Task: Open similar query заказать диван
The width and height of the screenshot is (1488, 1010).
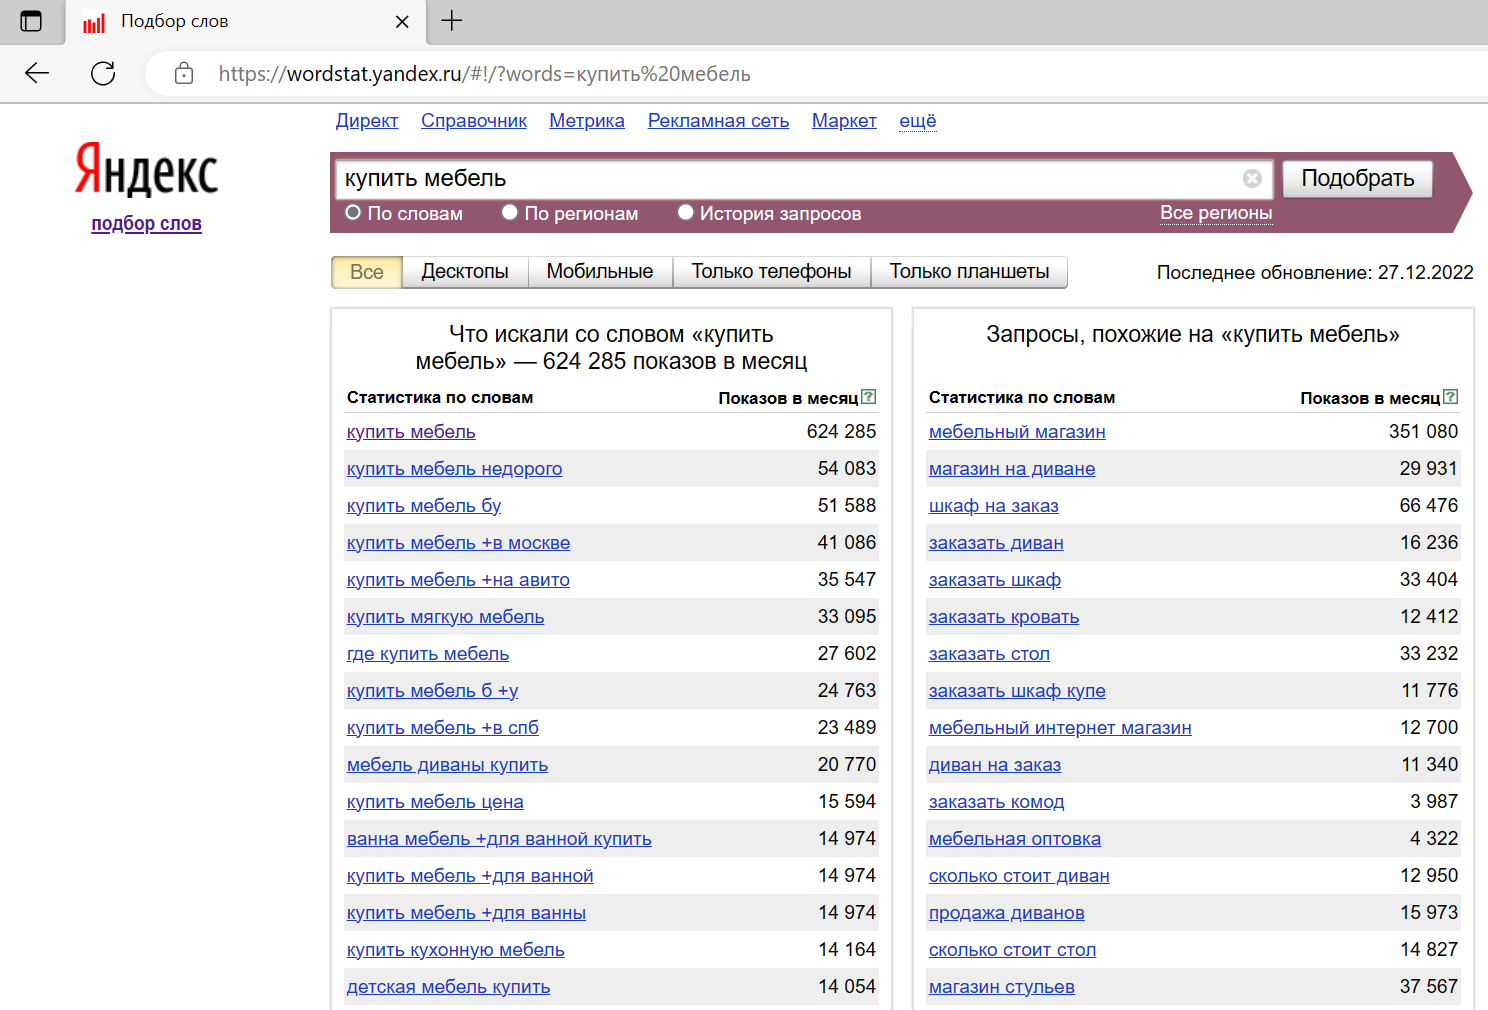Action: coord(996,543)
